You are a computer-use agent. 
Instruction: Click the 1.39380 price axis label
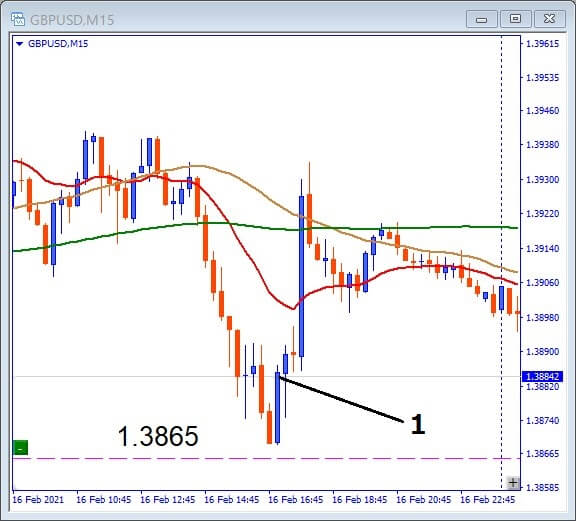(x=543, y=145)
